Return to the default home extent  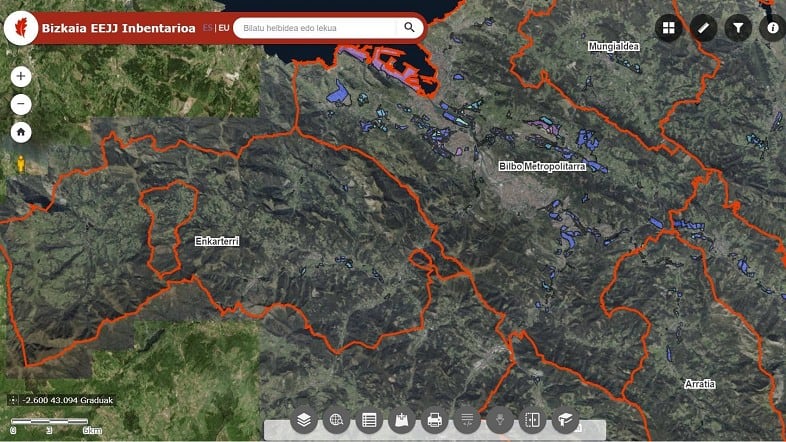pos(21,131)
